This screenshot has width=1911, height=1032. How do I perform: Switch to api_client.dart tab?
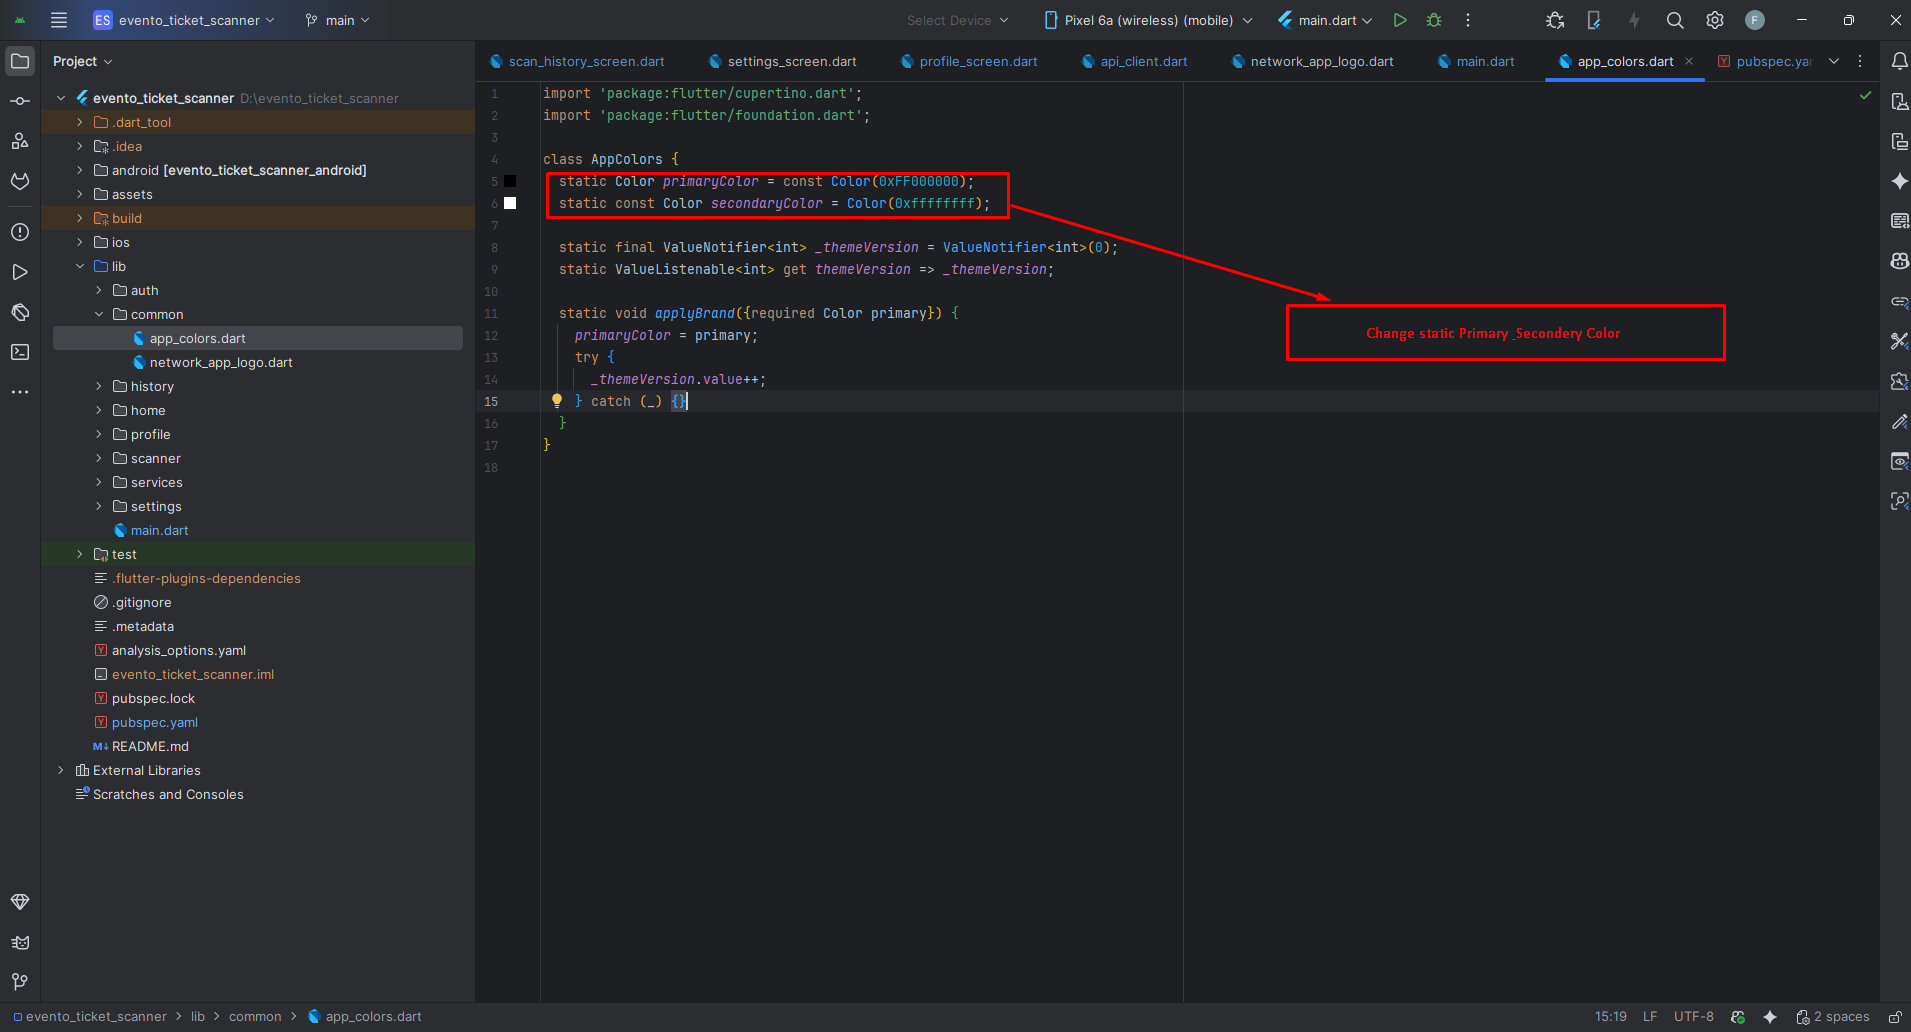1135,61
